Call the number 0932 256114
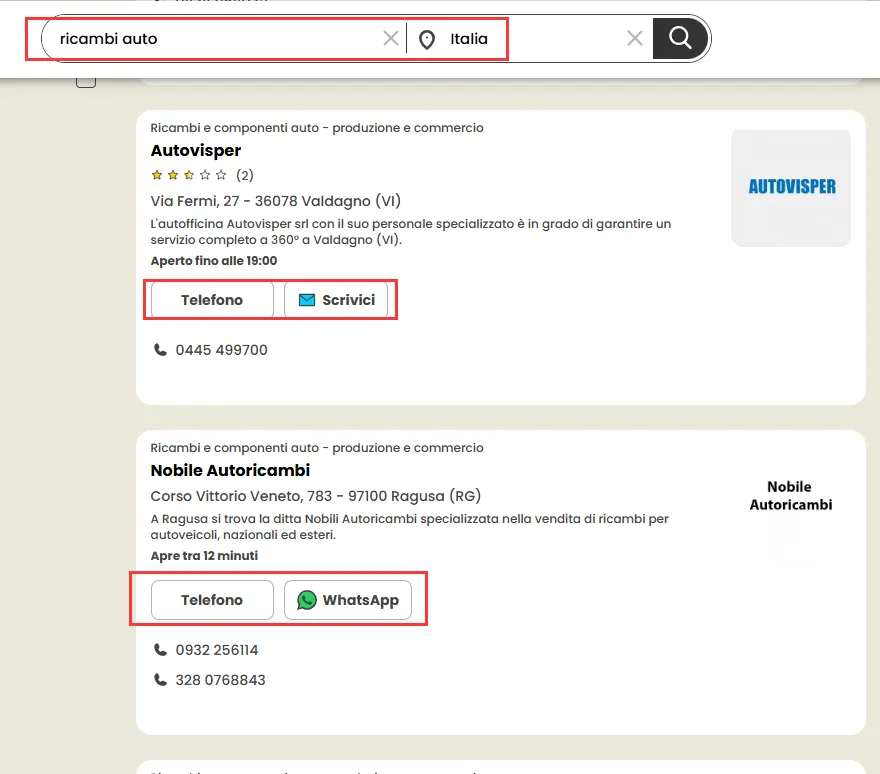880x774 pixels. pyautogui.click(x=216, y=650)
